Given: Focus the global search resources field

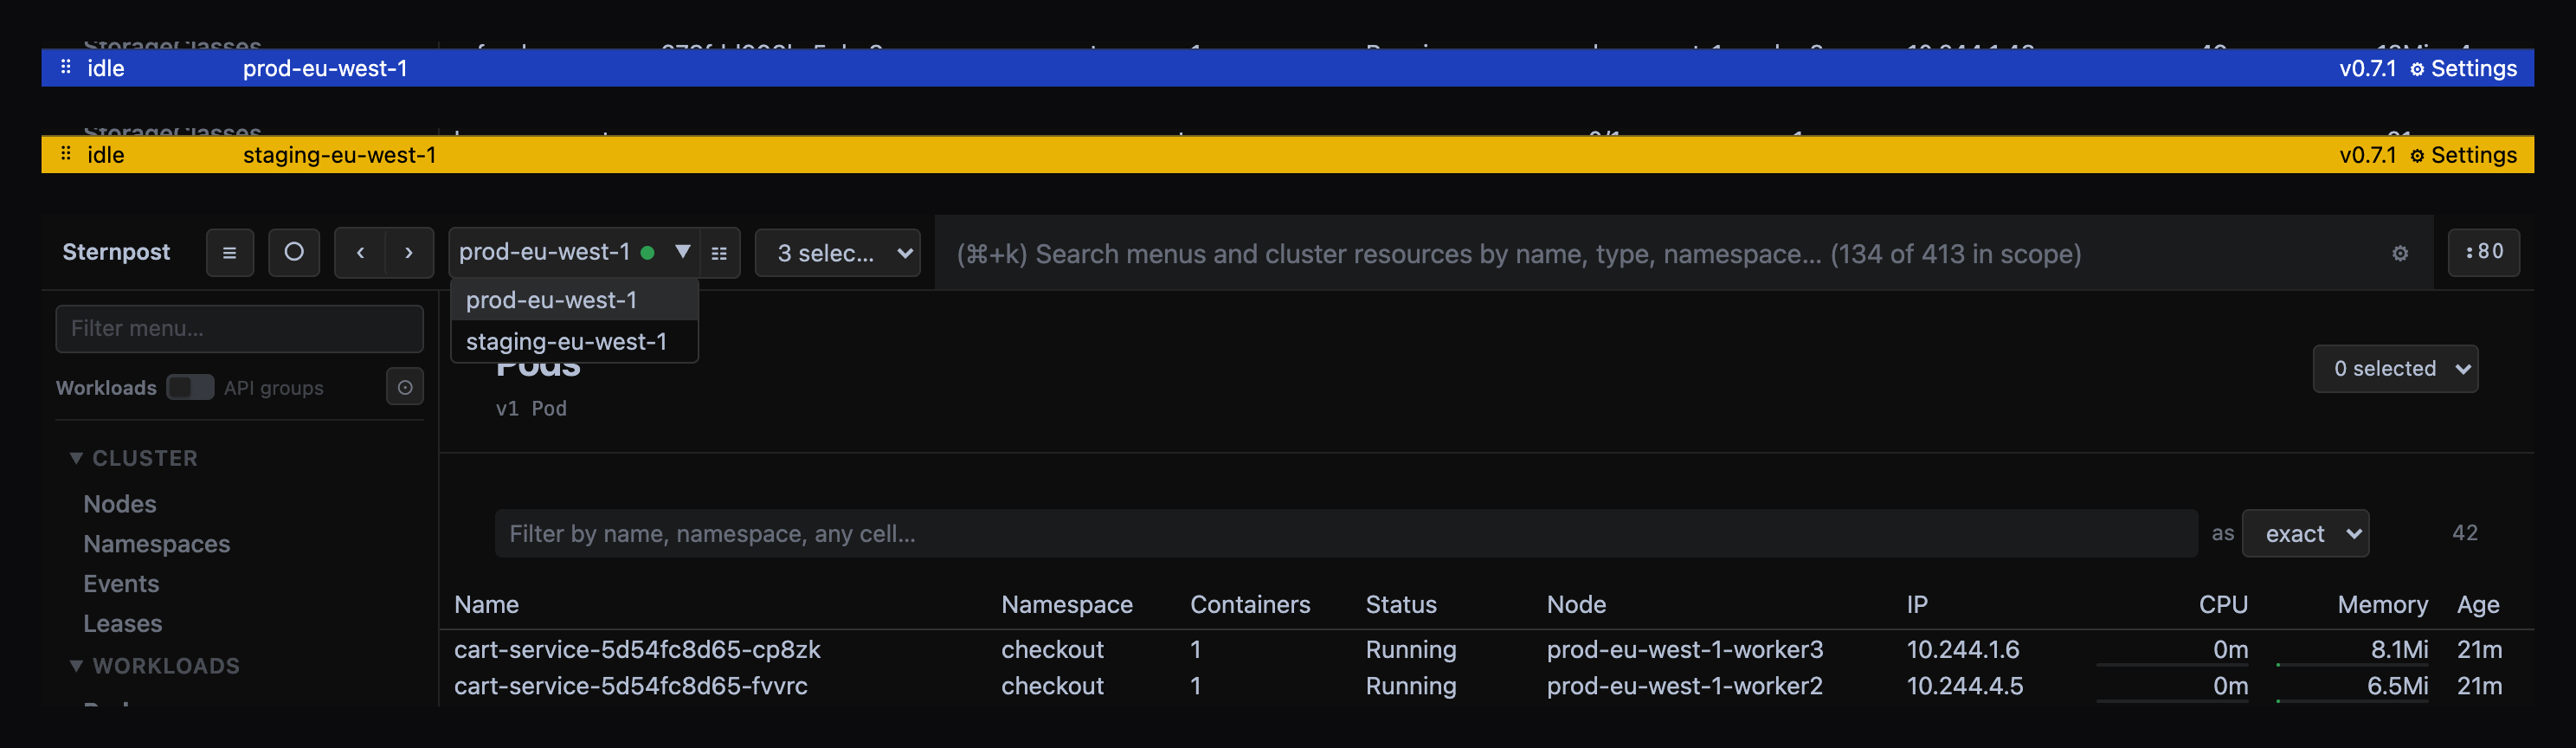Looking at the screenshot, I should point(1660,254).
